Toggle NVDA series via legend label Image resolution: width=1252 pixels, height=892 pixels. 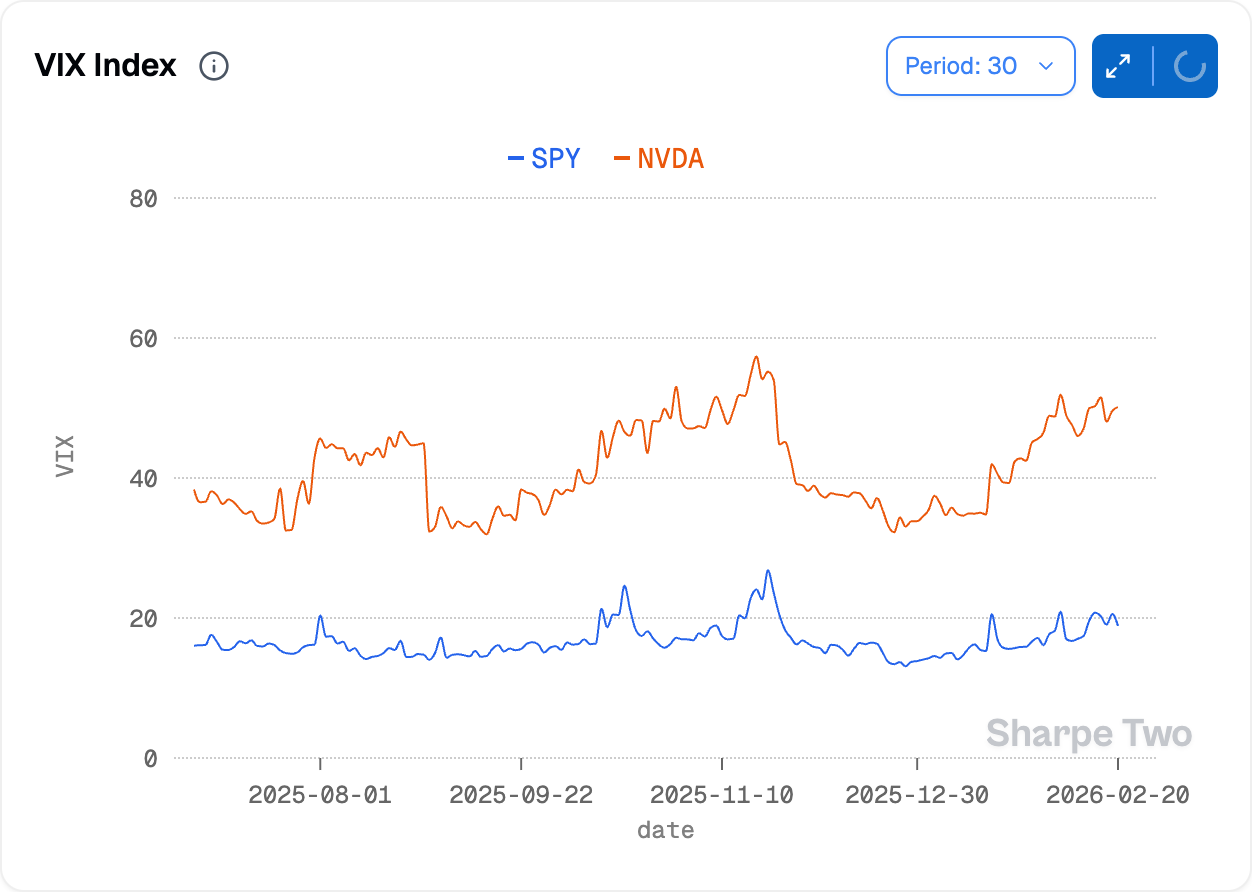(x=670, y=158)
